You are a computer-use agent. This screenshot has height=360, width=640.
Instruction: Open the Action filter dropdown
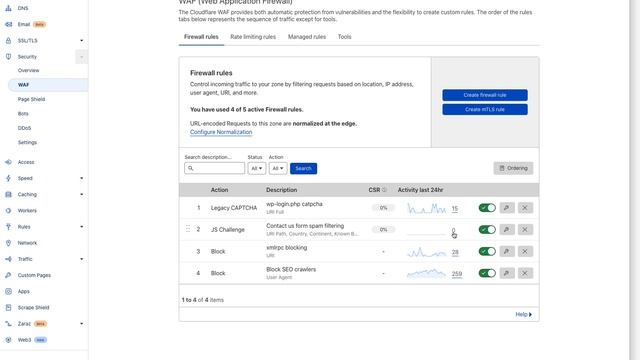pyautogui.click(x=278, y=168)
